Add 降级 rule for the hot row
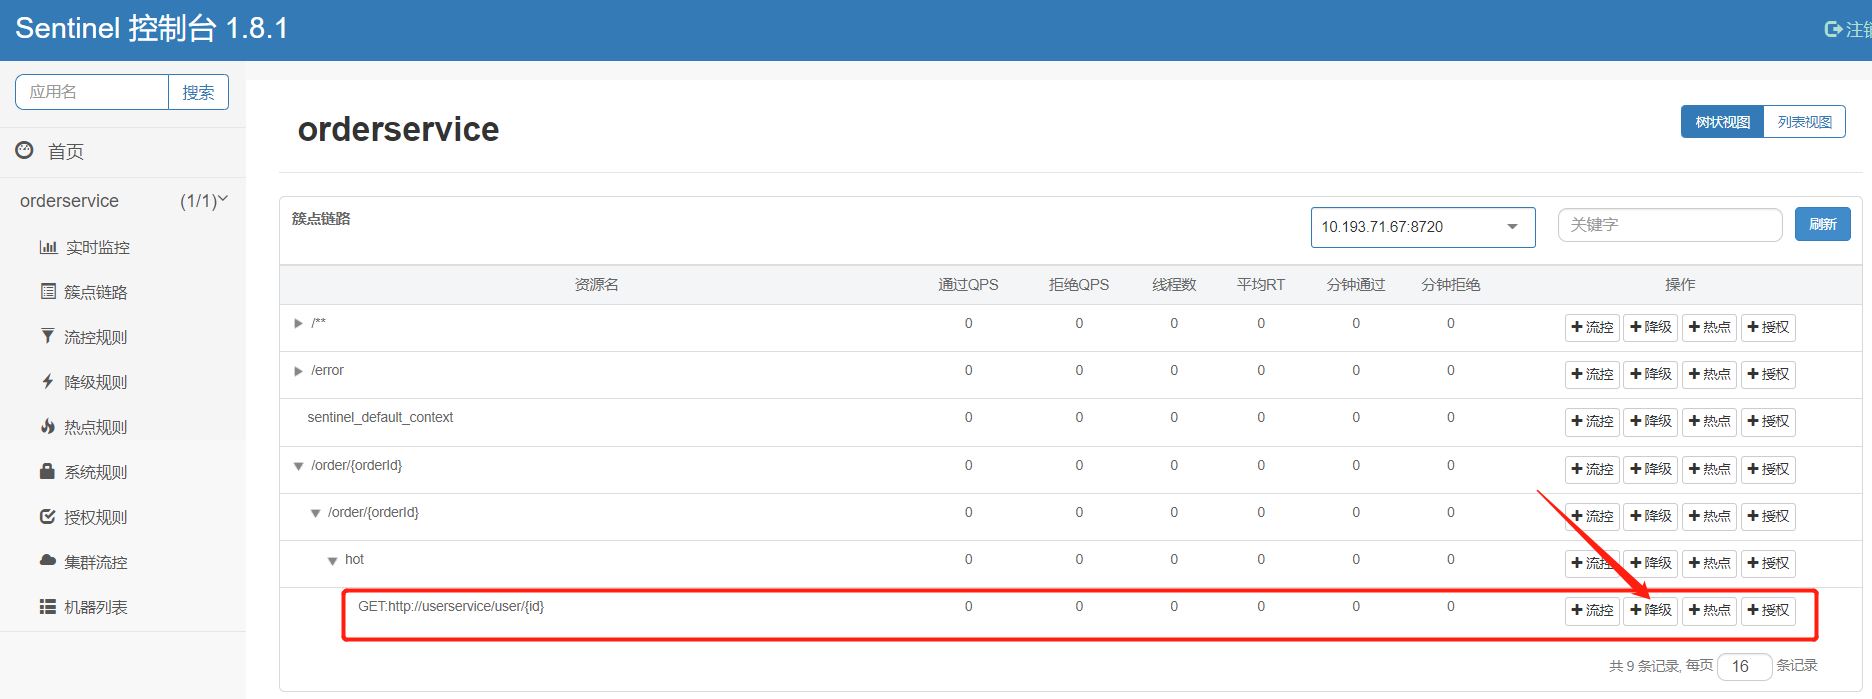 (1651, 563)
